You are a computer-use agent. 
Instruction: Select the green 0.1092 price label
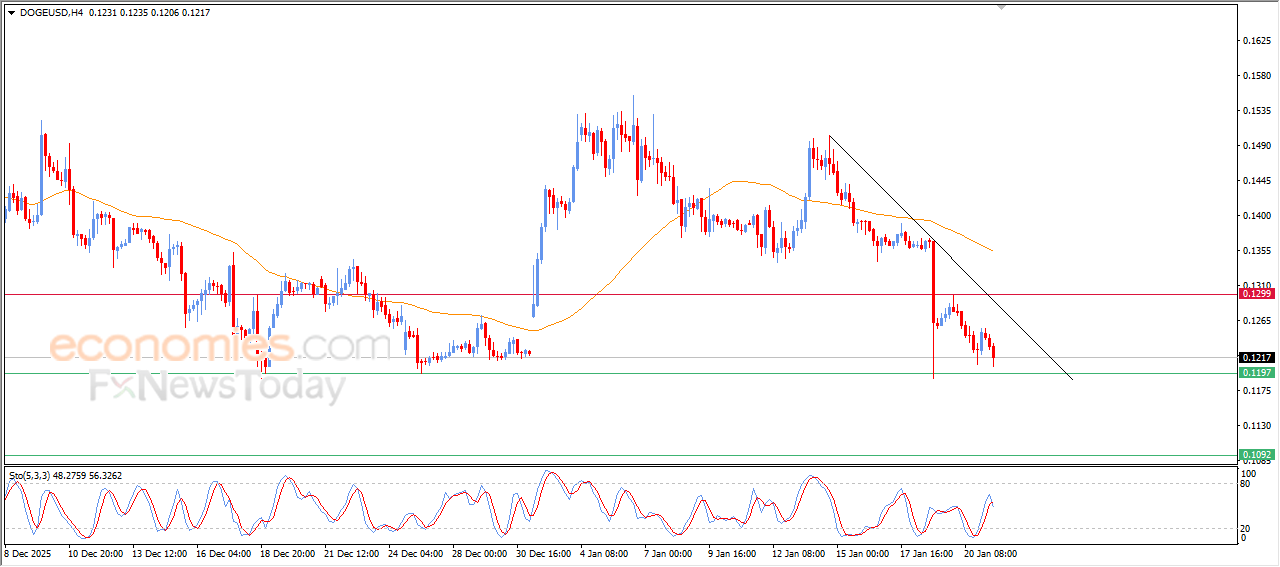(1255, 454)
